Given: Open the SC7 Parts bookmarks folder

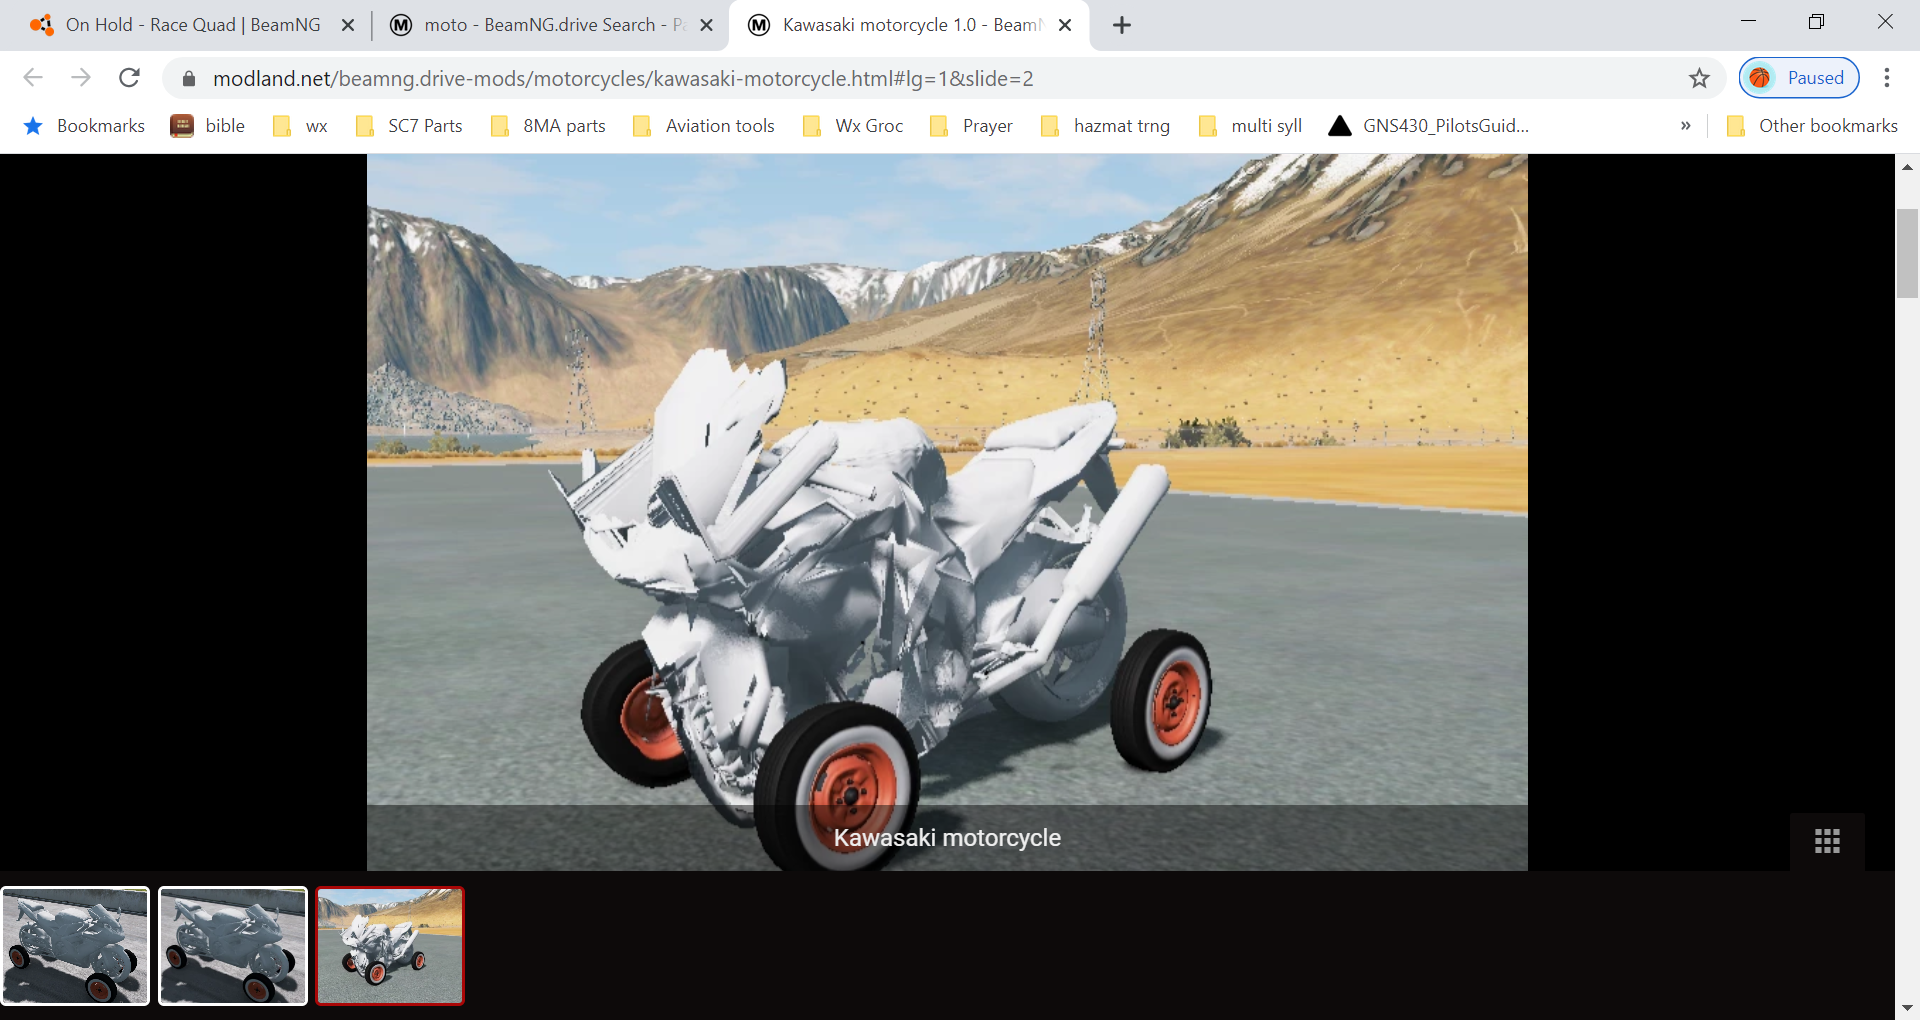Looking at the screenshot, I should 409,126.
